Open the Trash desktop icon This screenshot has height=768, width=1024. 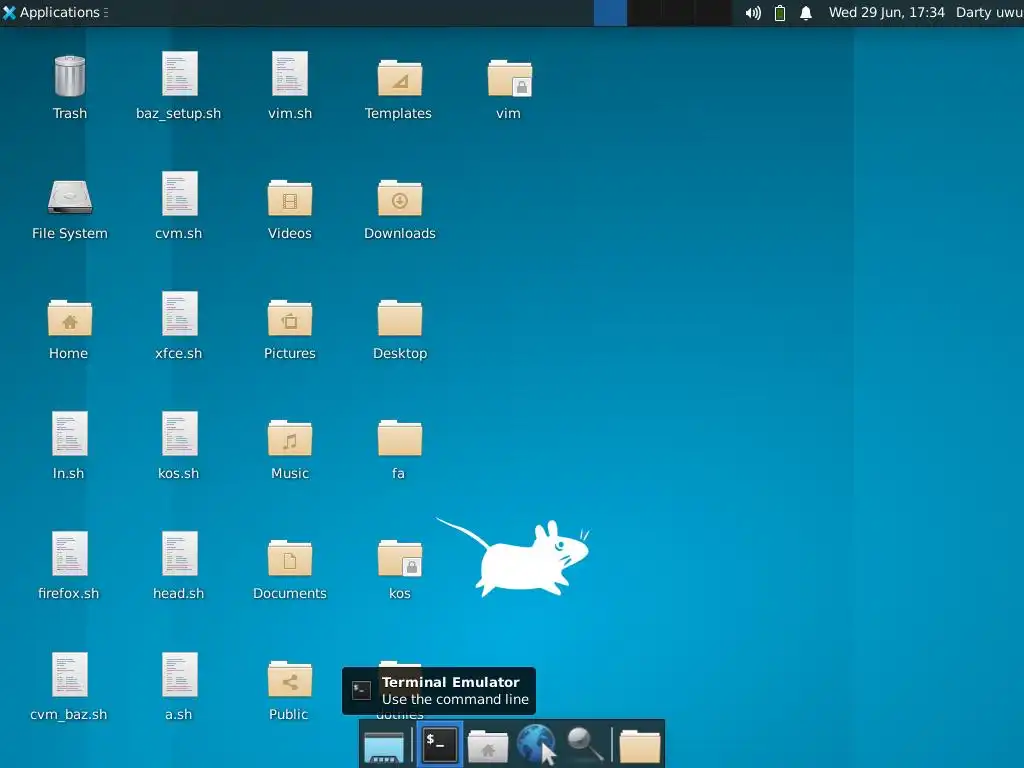point(69,77)
